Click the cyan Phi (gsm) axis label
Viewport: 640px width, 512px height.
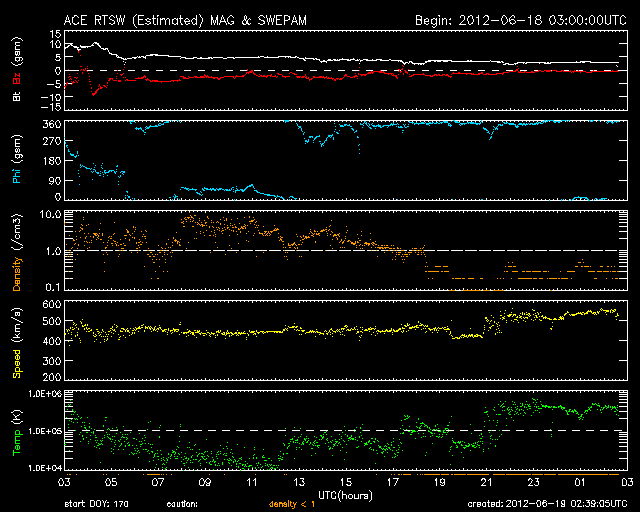tap(16, 160)
